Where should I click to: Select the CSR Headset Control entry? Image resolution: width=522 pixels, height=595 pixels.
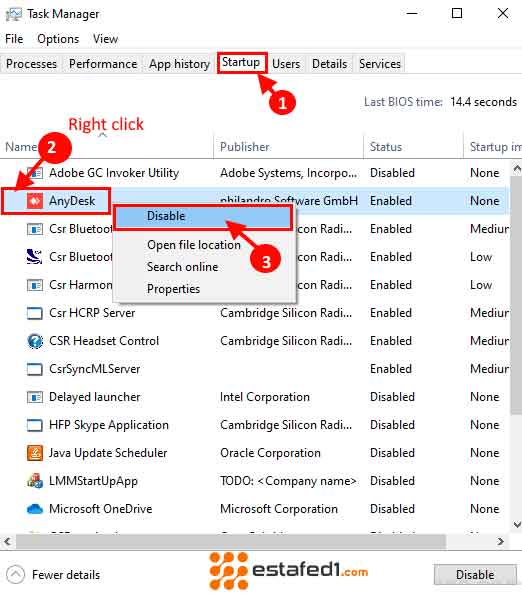point(104,341)
